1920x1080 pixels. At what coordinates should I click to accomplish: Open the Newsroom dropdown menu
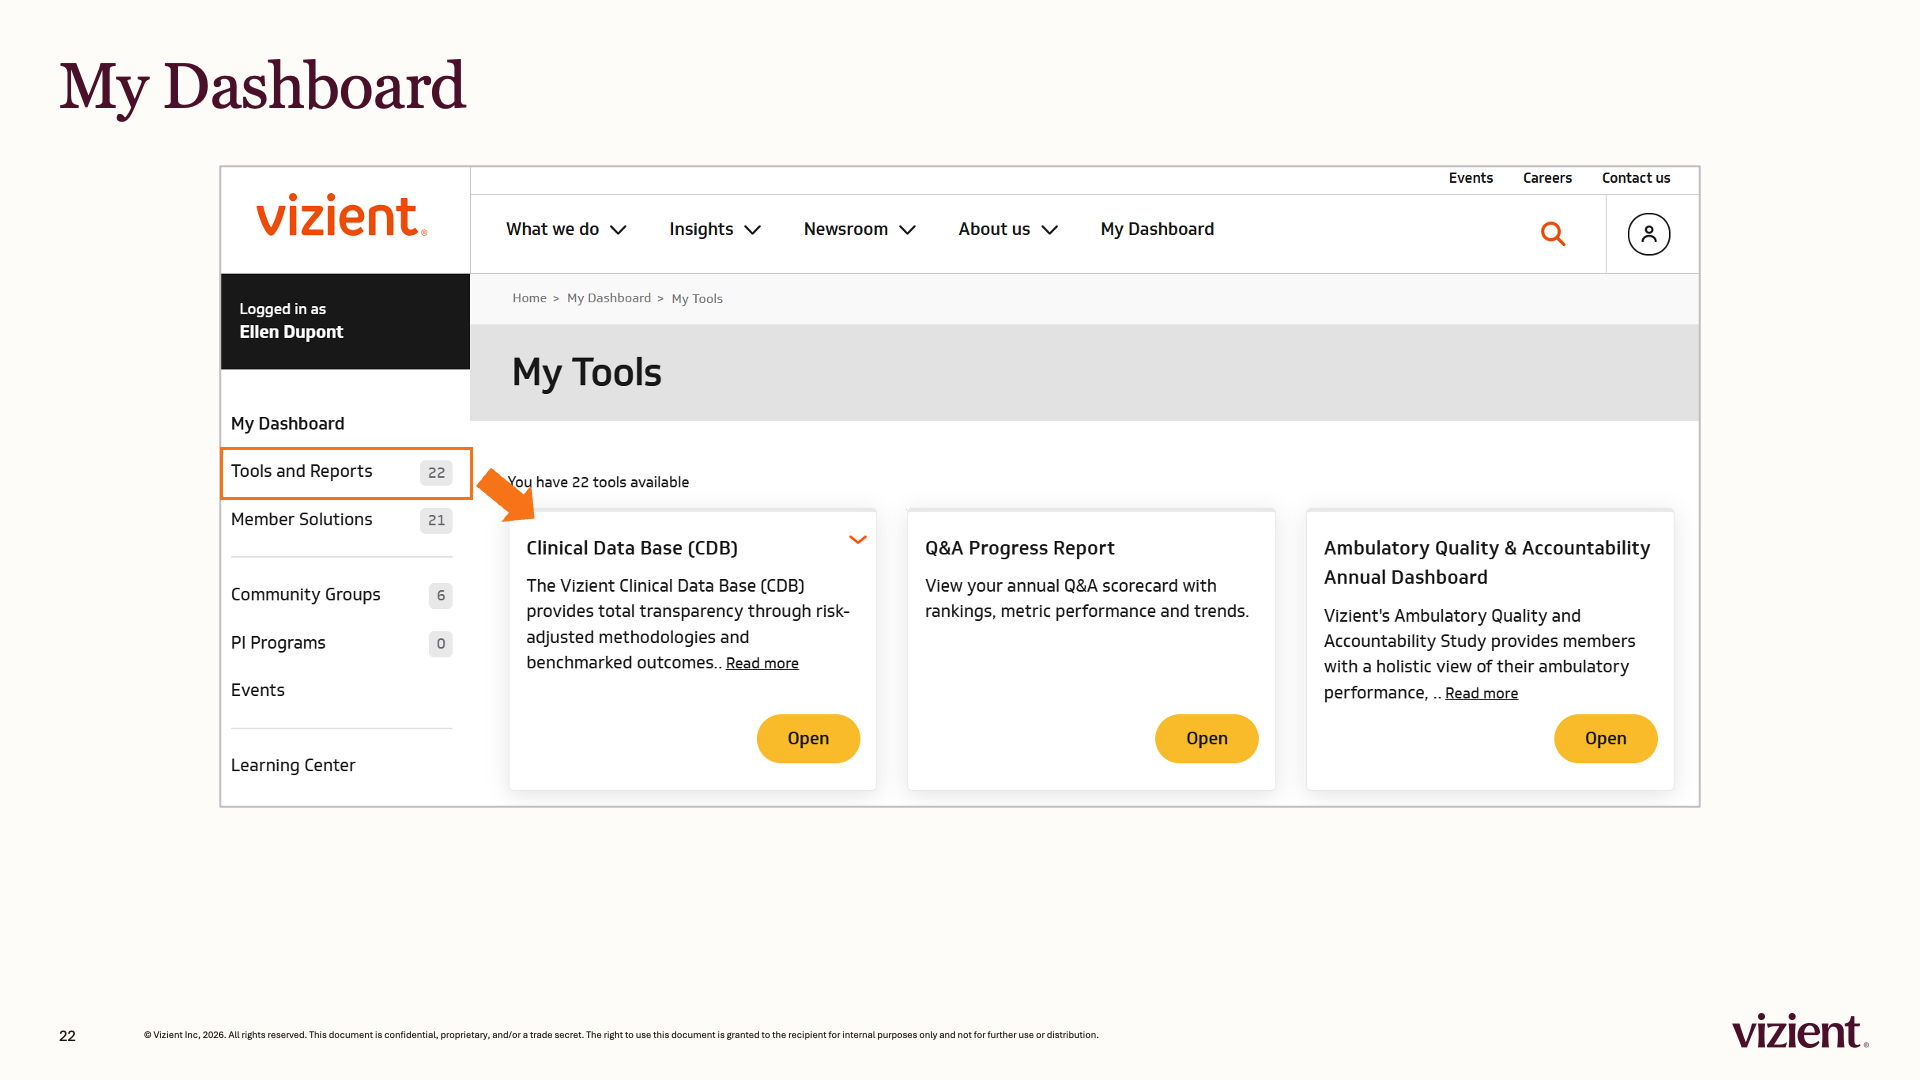coord(860,229)
